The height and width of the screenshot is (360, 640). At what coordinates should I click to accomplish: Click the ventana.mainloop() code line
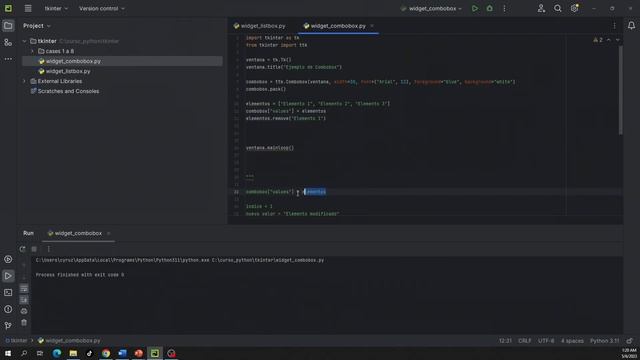pyautogui.click(x=270, y=148)
